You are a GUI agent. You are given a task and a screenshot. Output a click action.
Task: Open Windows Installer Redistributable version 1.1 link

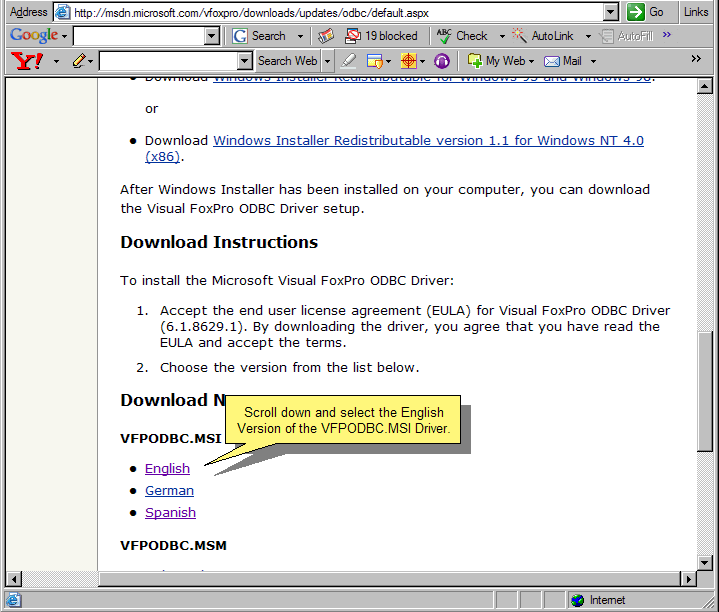coord(428,141)
